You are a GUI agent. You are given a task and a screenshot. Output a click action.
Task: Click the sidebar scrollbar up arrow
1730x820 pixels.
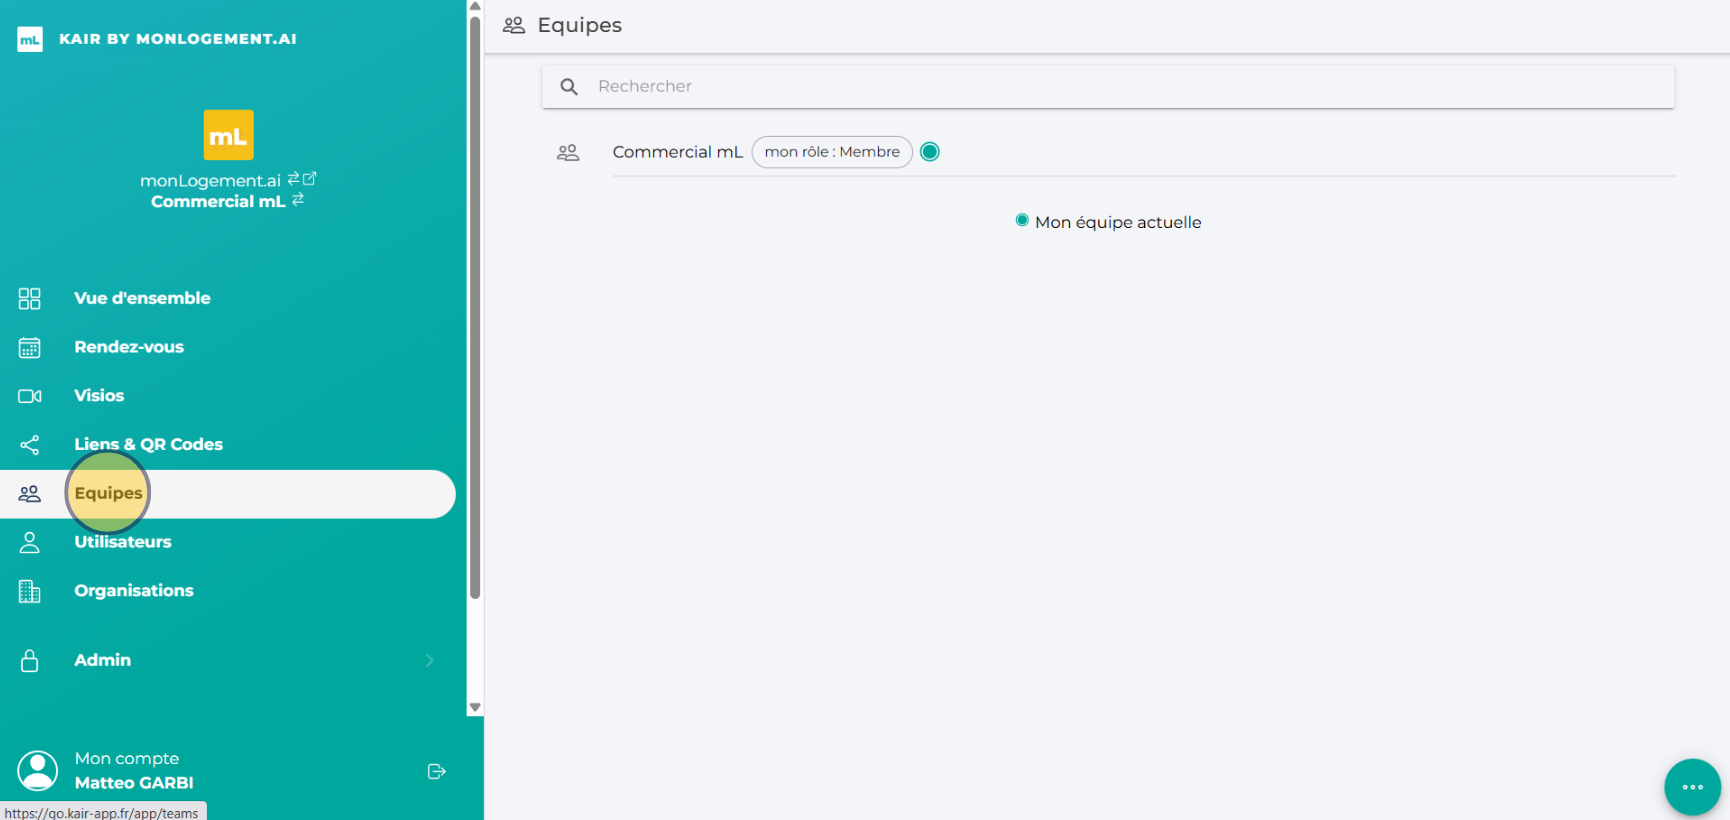click(475, 6)
